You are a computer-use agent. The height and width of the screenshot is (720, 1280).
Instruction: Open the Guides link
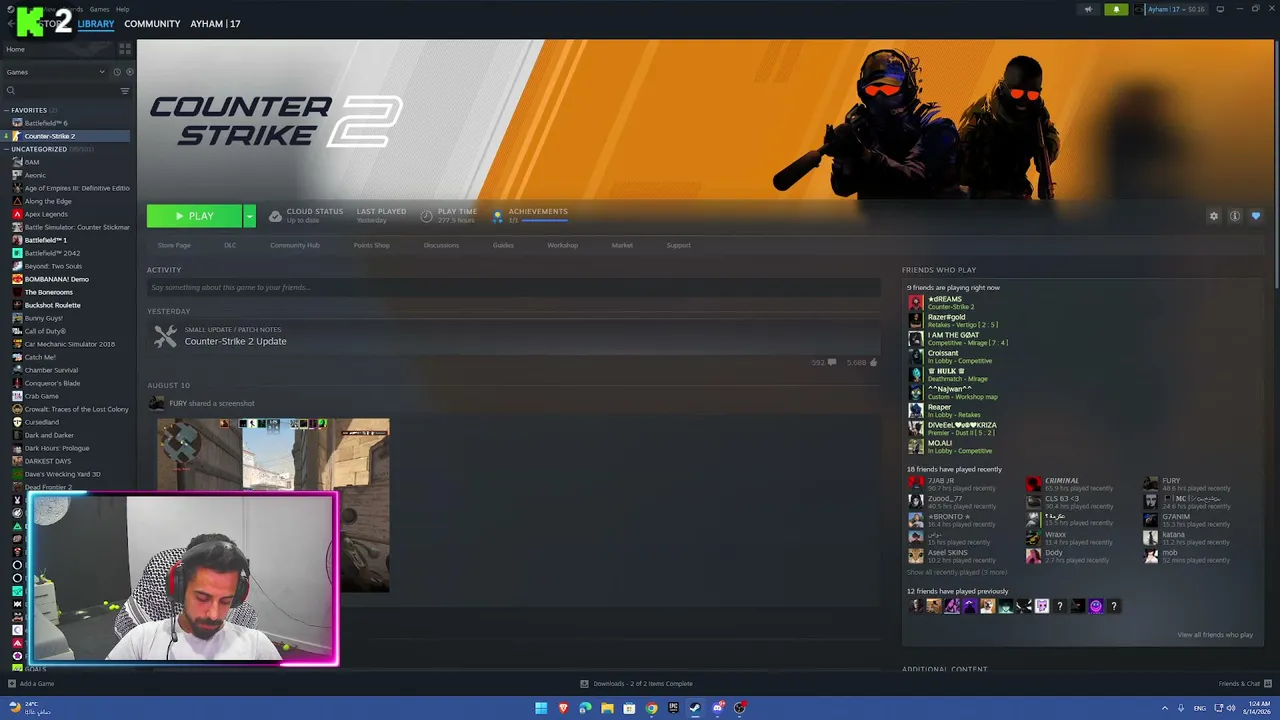coord(503,245)
